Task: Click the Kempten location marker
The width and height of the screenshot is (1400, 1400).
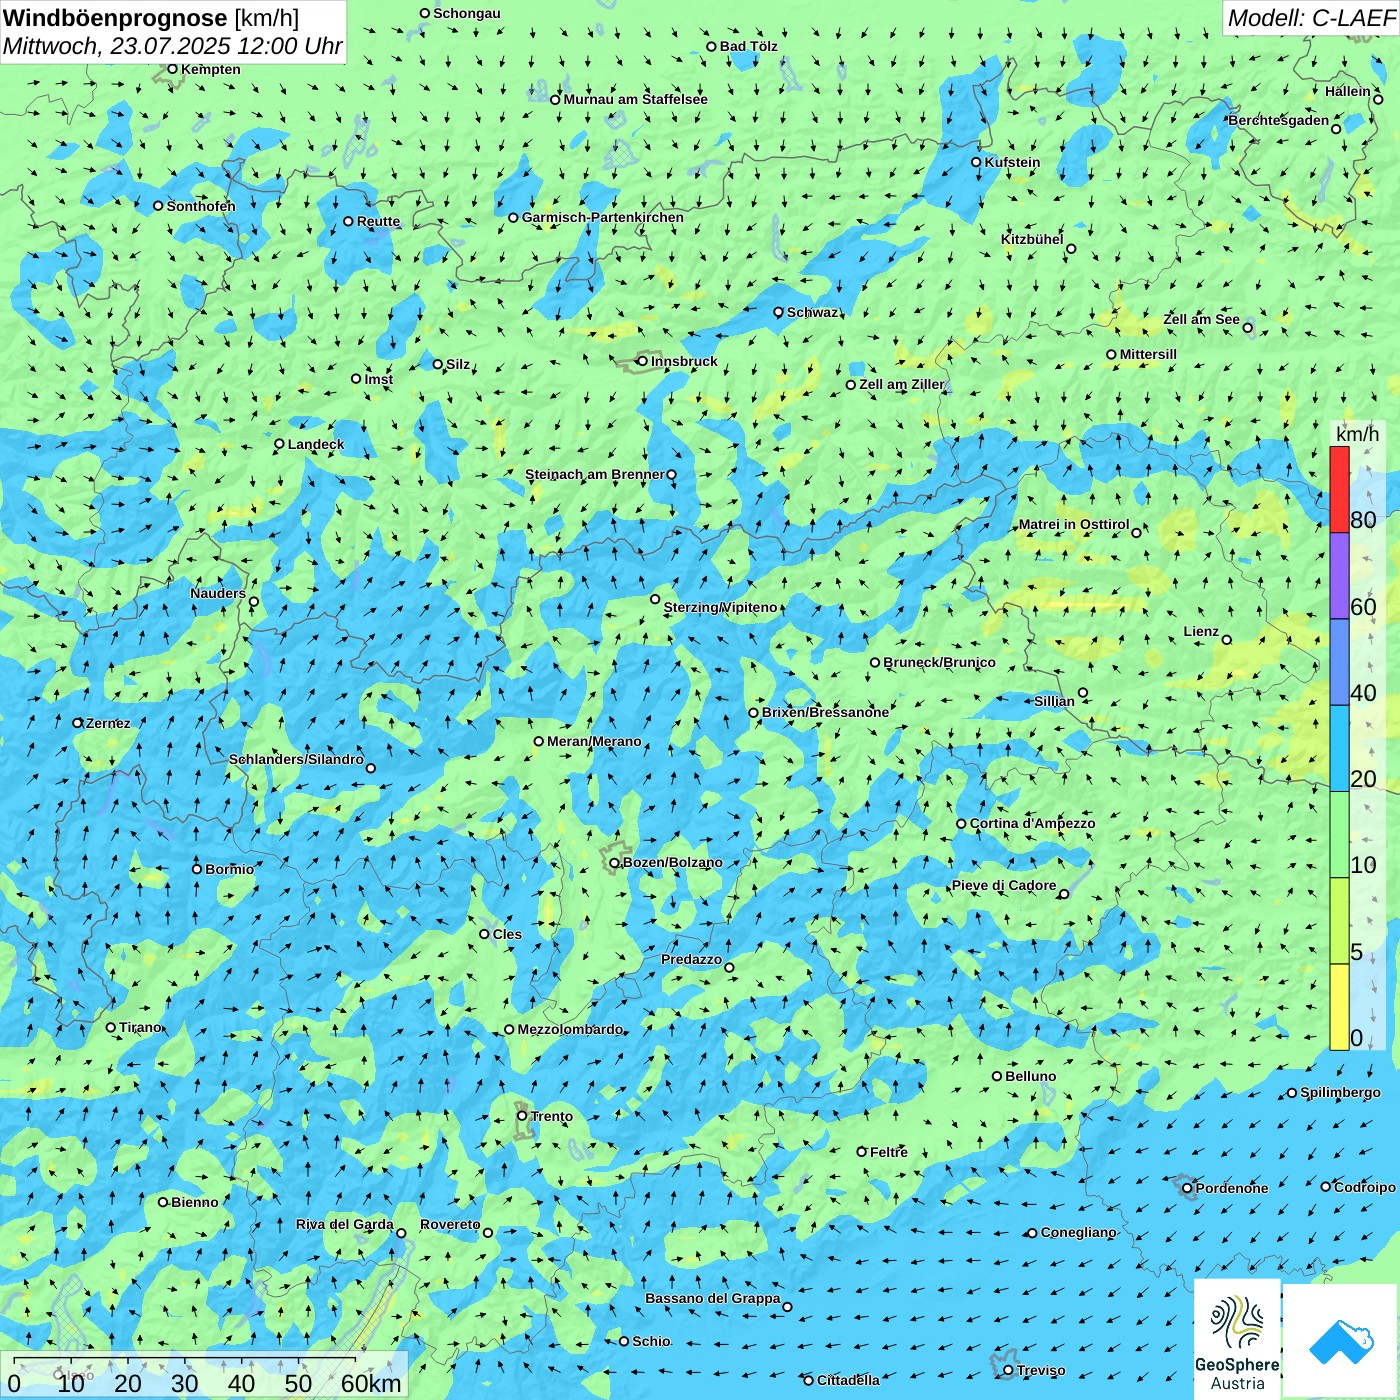Action: click(172, 69)
